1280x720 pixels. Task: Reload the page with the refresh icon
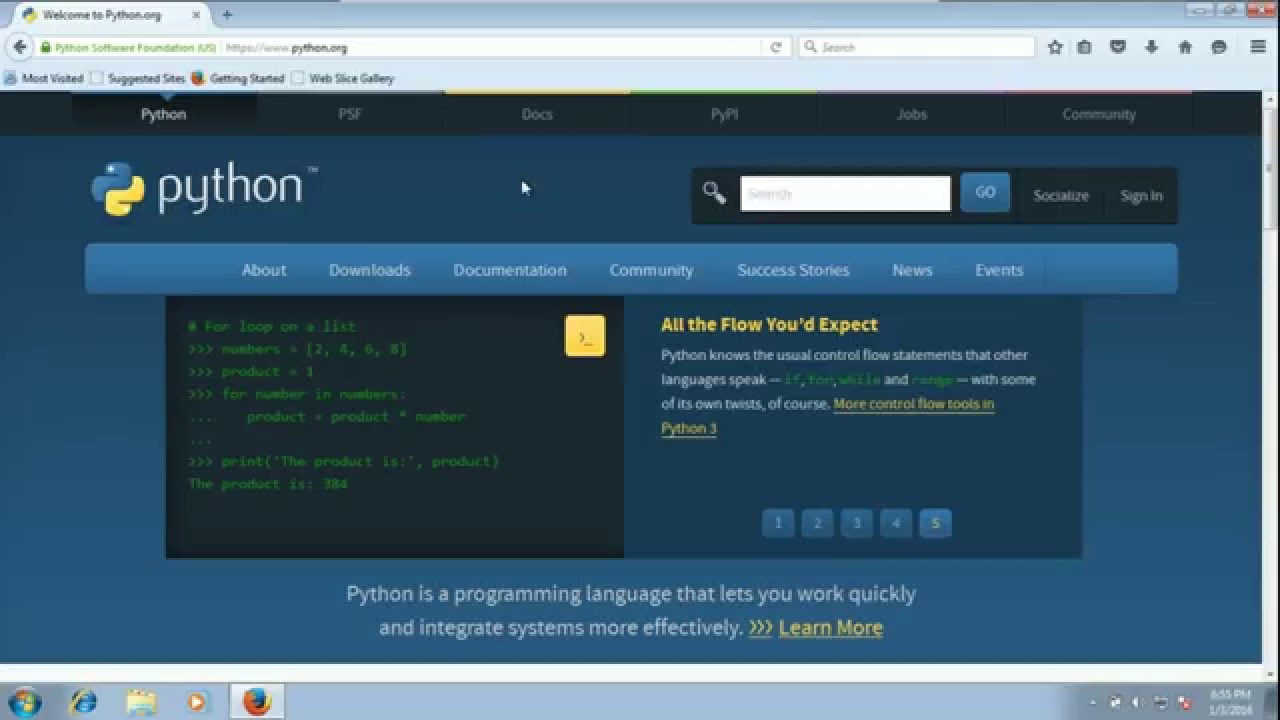775,47
